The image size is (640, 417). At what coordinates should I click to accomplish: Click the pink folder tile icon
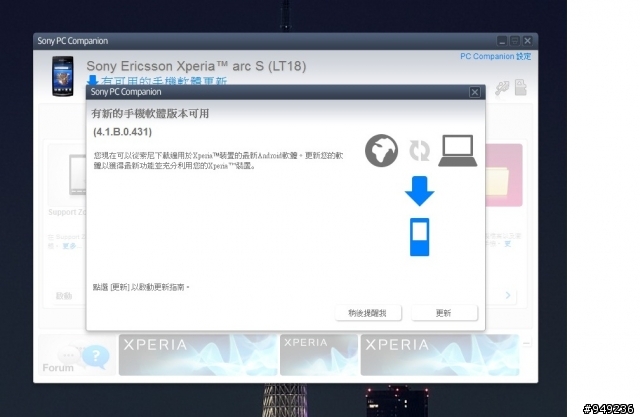504,175
